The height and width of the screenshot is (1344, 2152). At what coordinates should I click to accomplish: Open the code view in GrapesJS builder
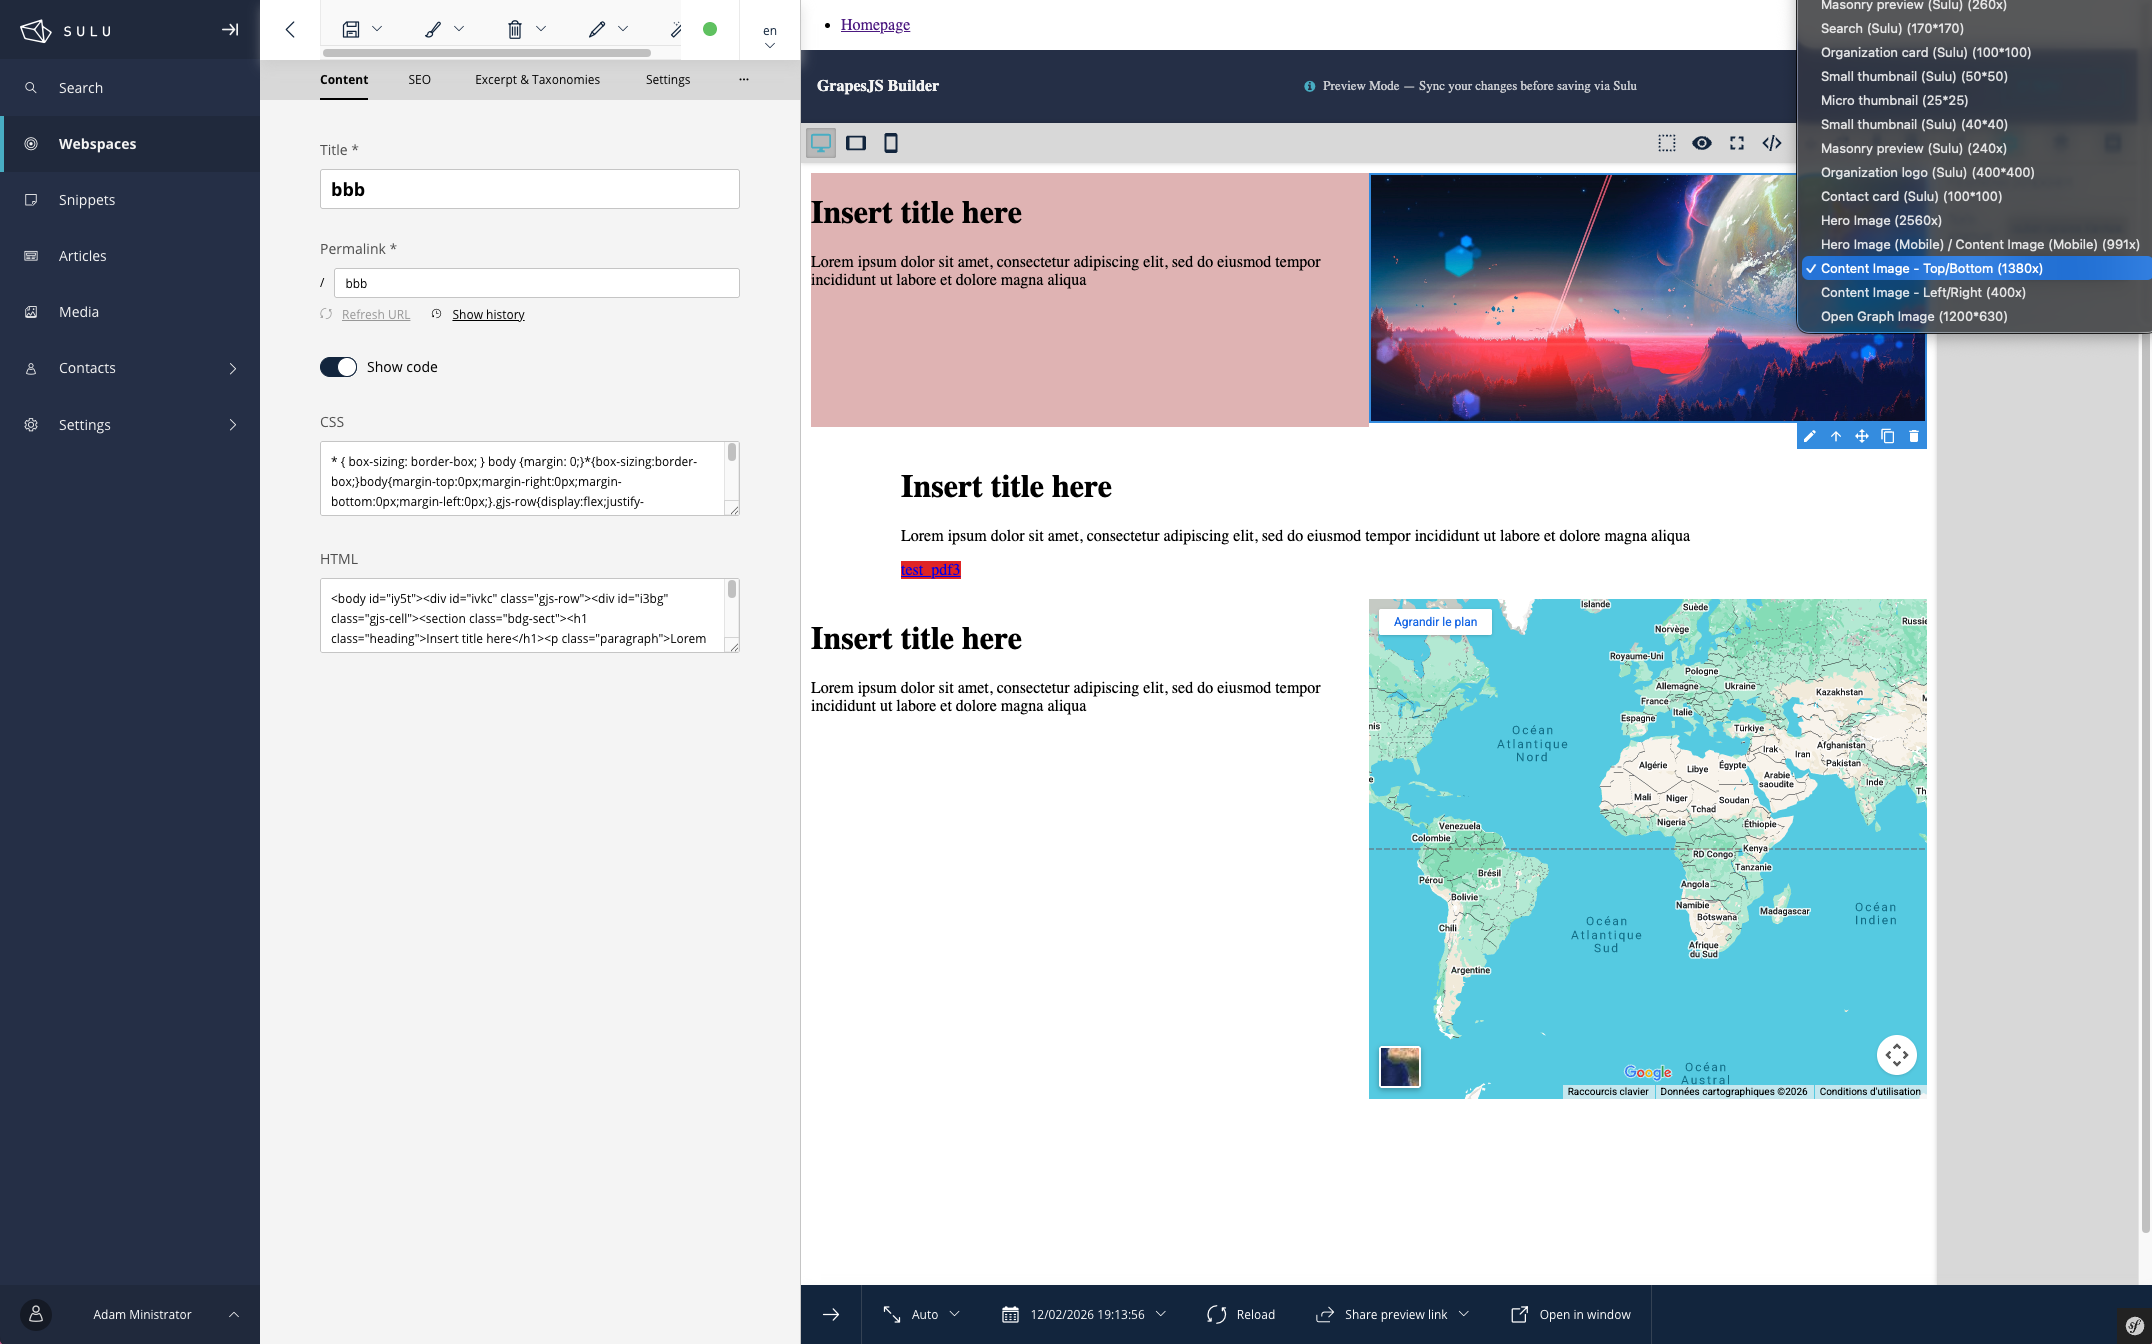click(1772, 142)
